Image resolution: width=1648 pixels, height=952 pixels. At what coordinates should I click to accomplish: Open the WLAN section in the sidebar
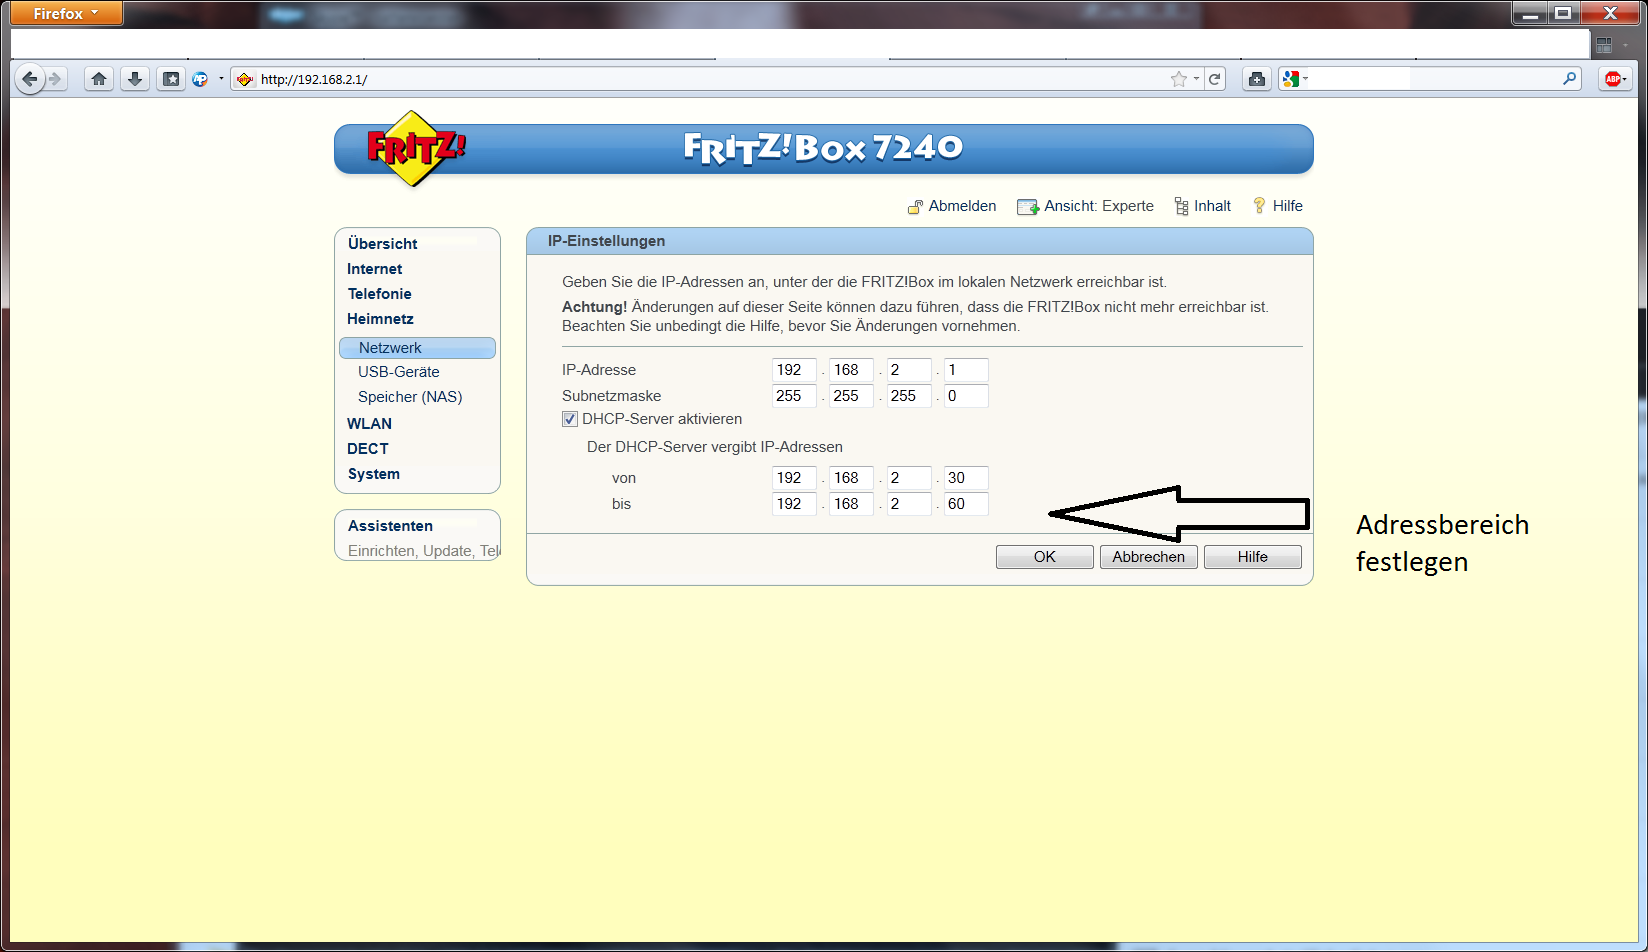(x=369, y=423)
